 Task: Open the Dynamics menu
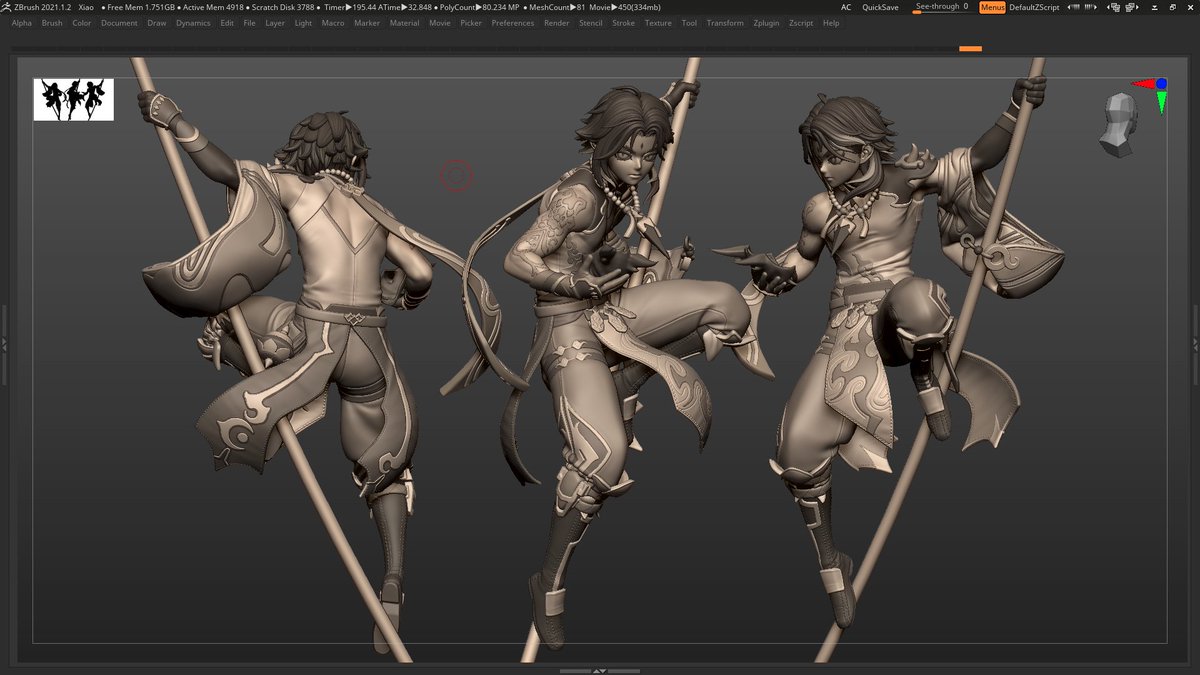tap(193, 23)
